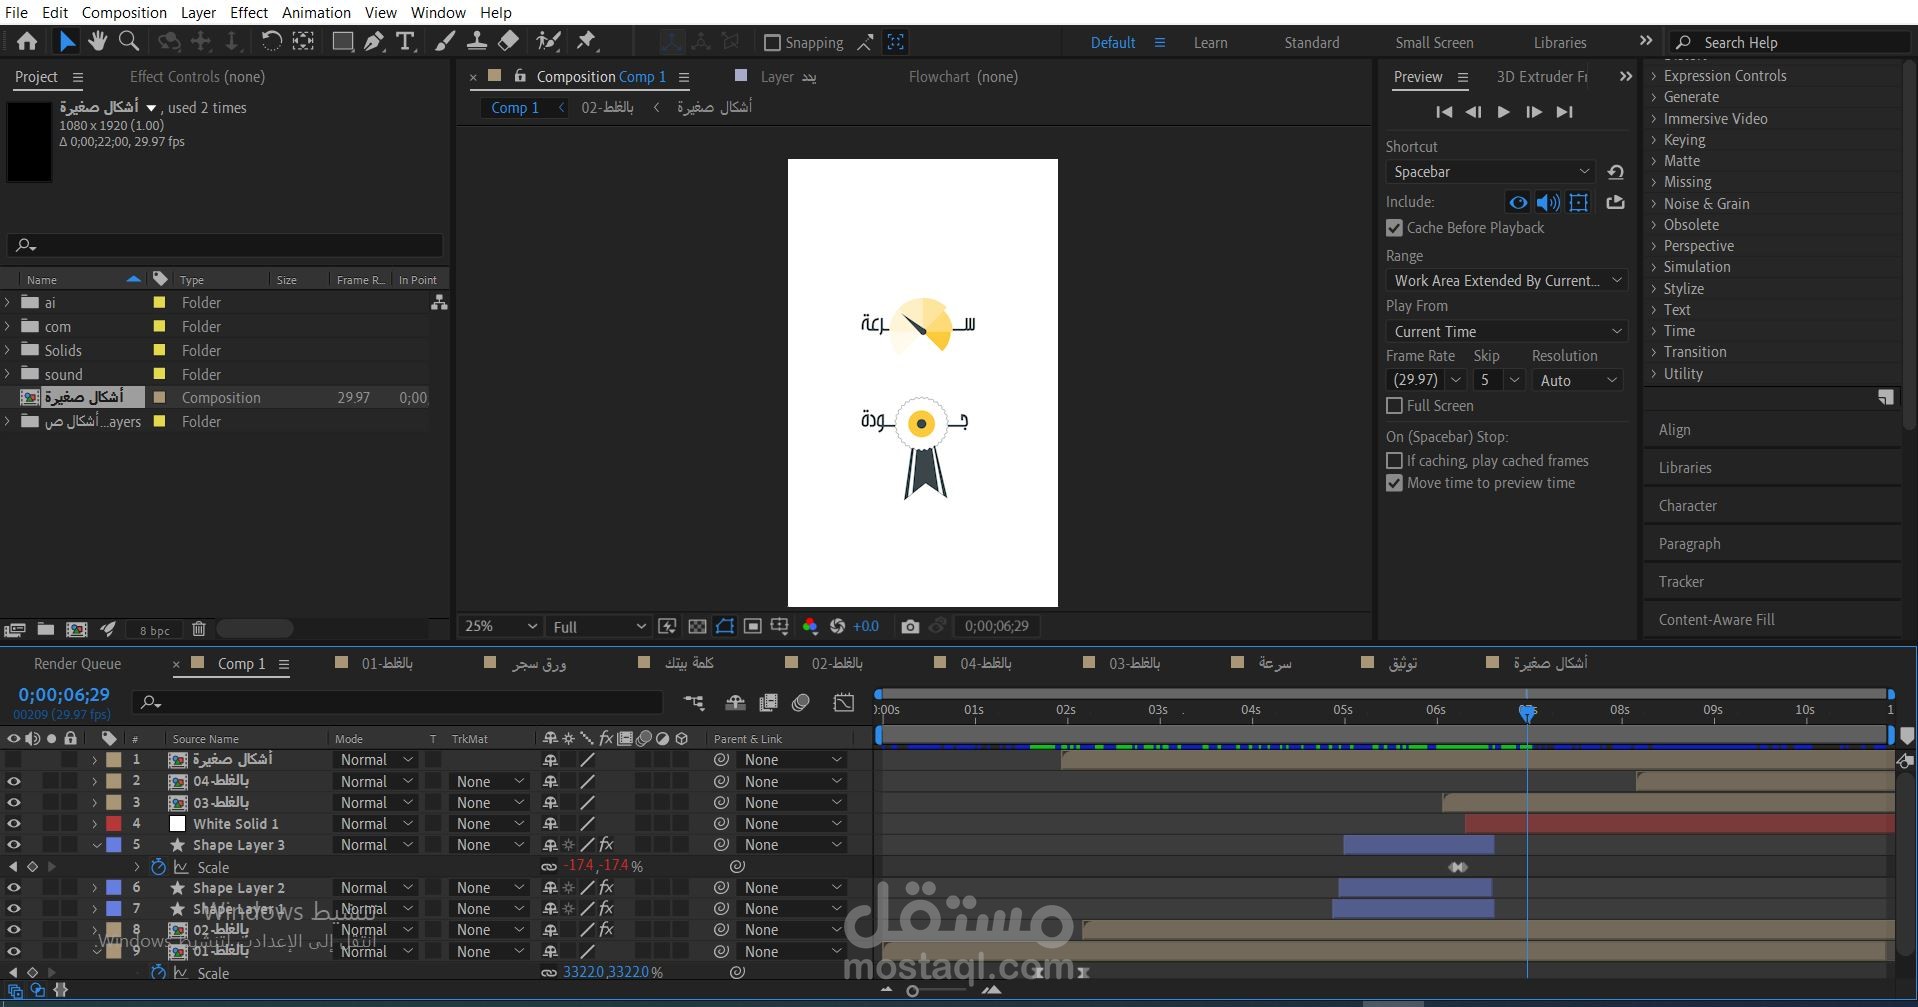Switch to the Learn workspace
This screenshot has height=1007, width=1918.
(x=1210, y=42)
